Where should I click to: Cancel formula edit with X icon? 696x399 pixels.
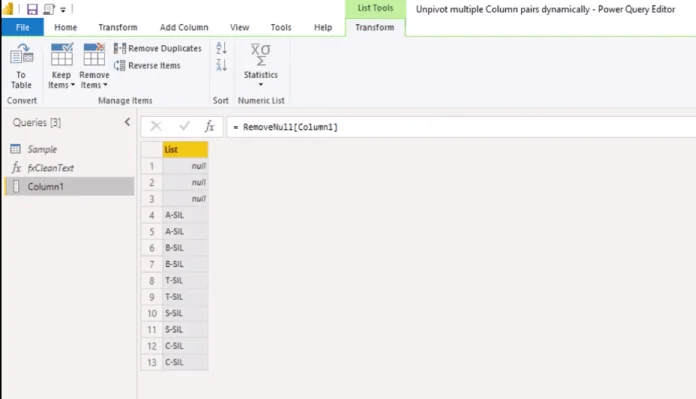click(x=156, y=126)
